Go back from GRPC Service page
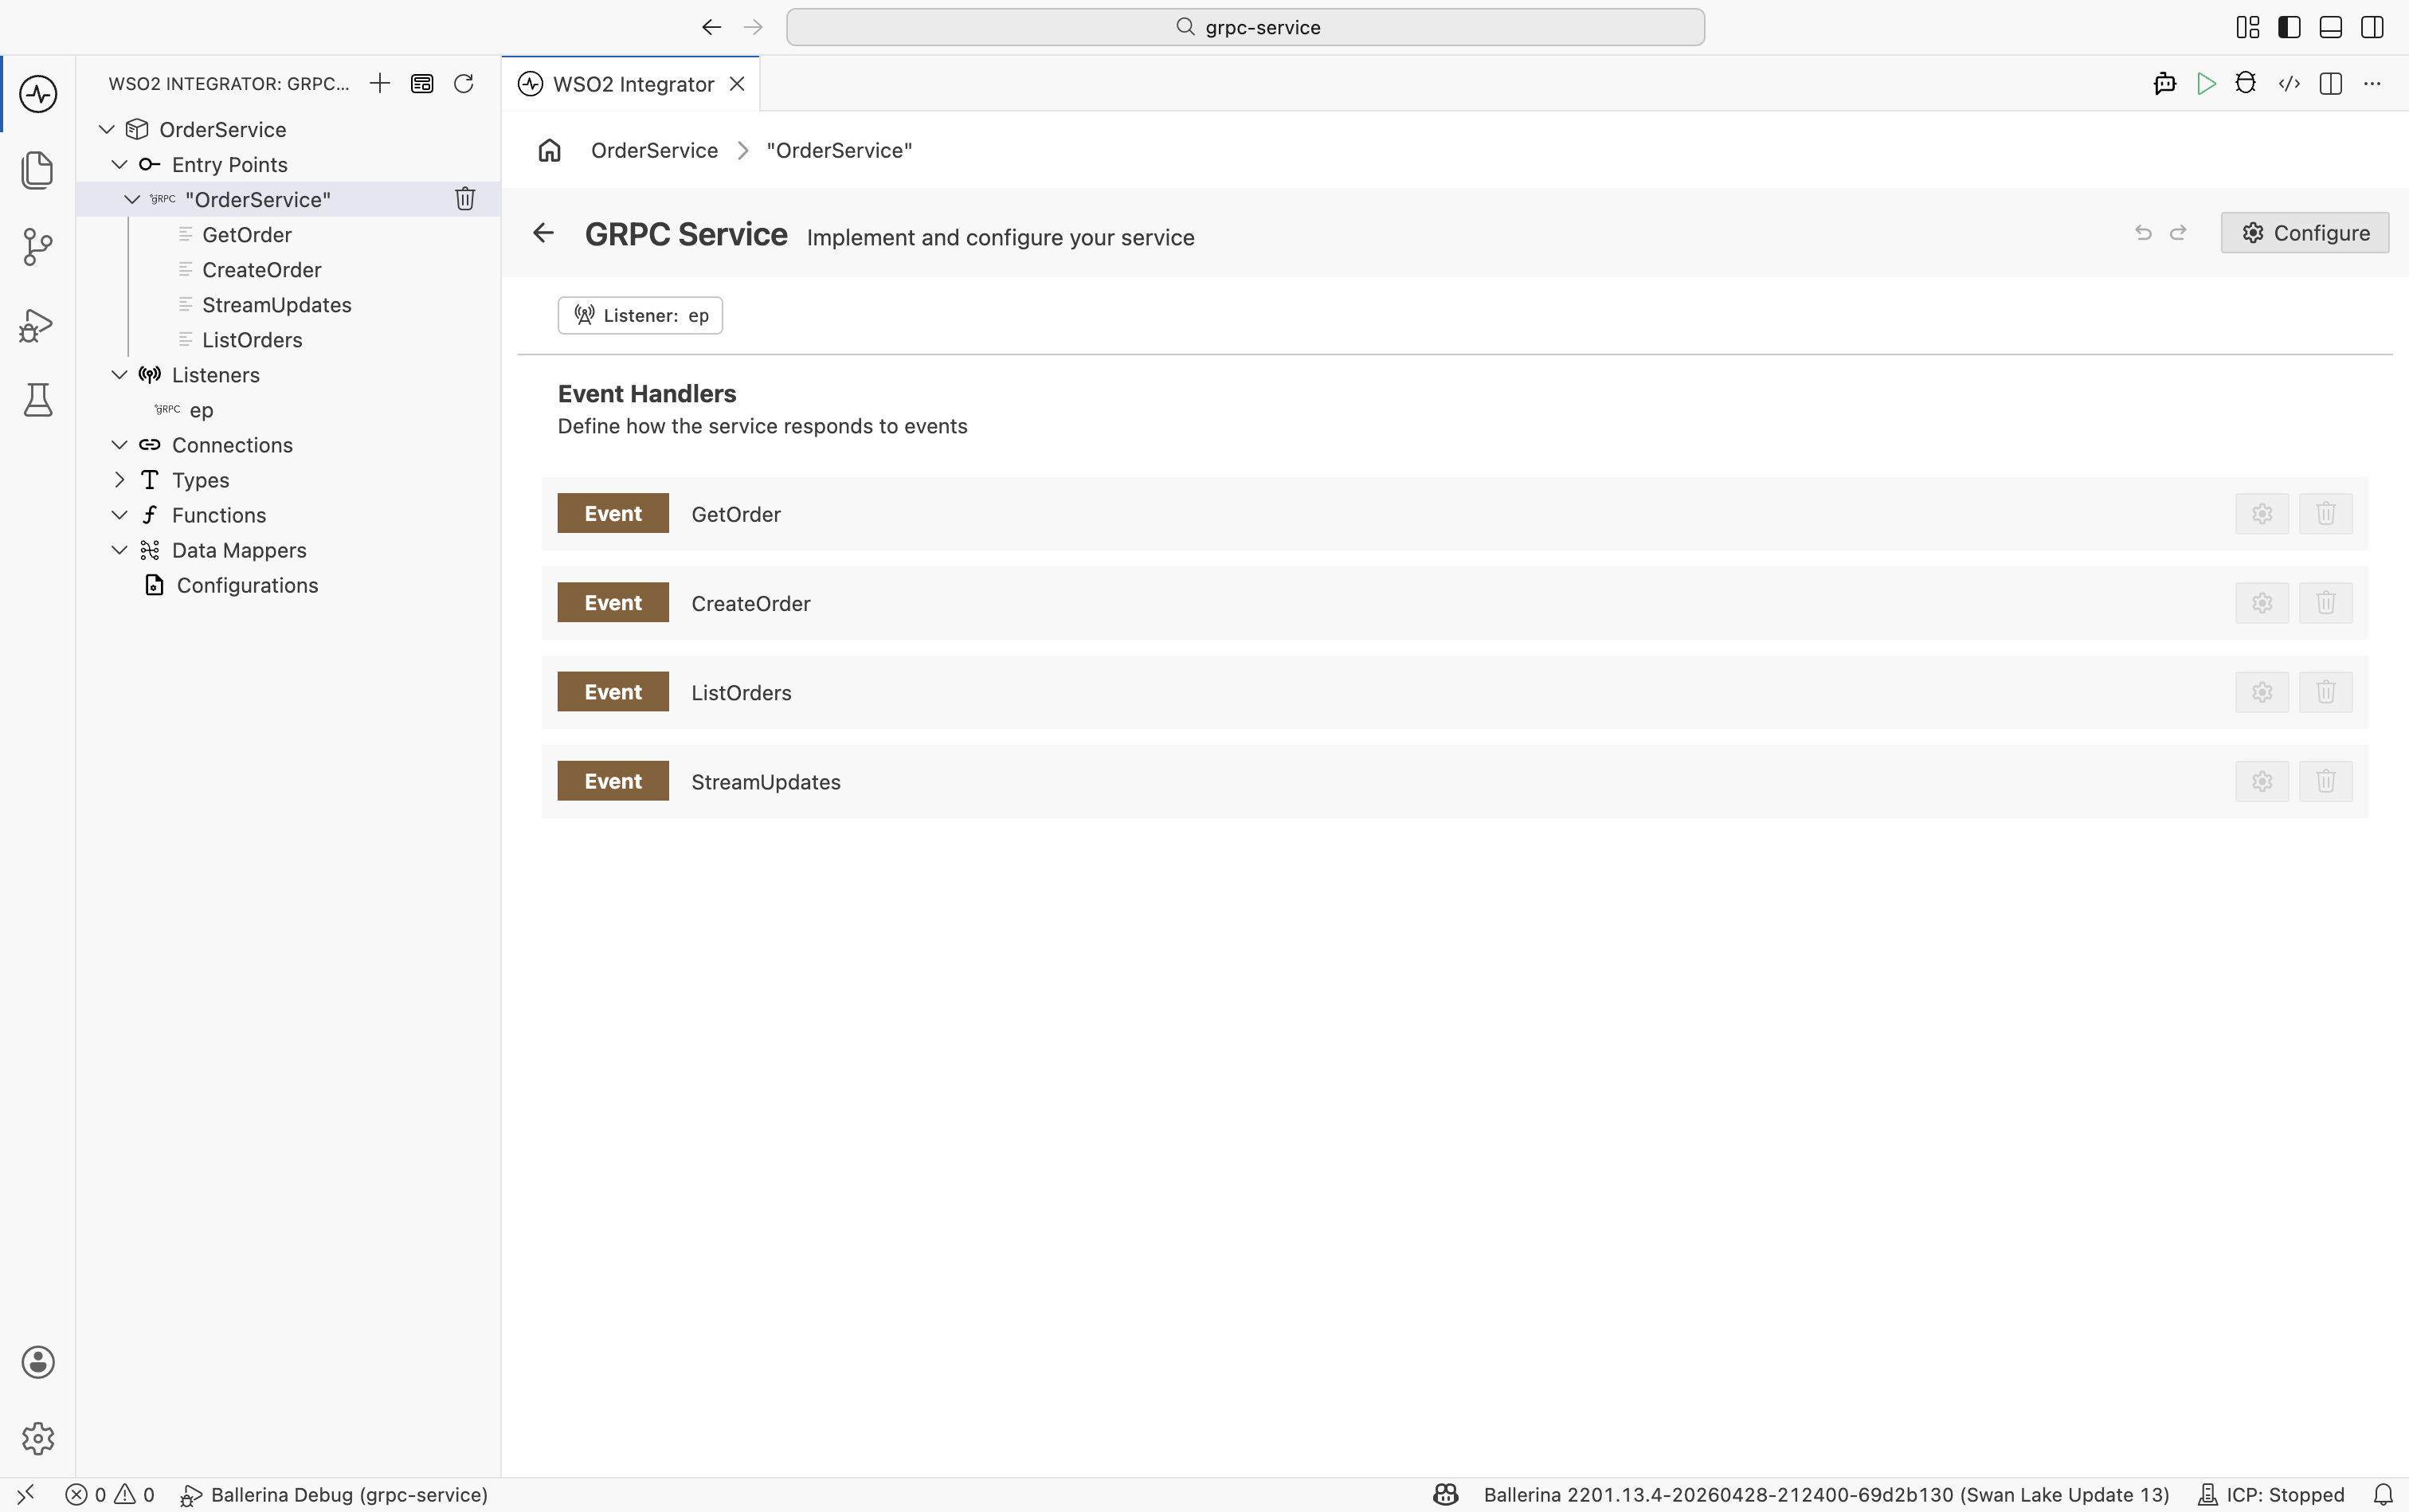 pyautogui.click(x=543, y=233)
